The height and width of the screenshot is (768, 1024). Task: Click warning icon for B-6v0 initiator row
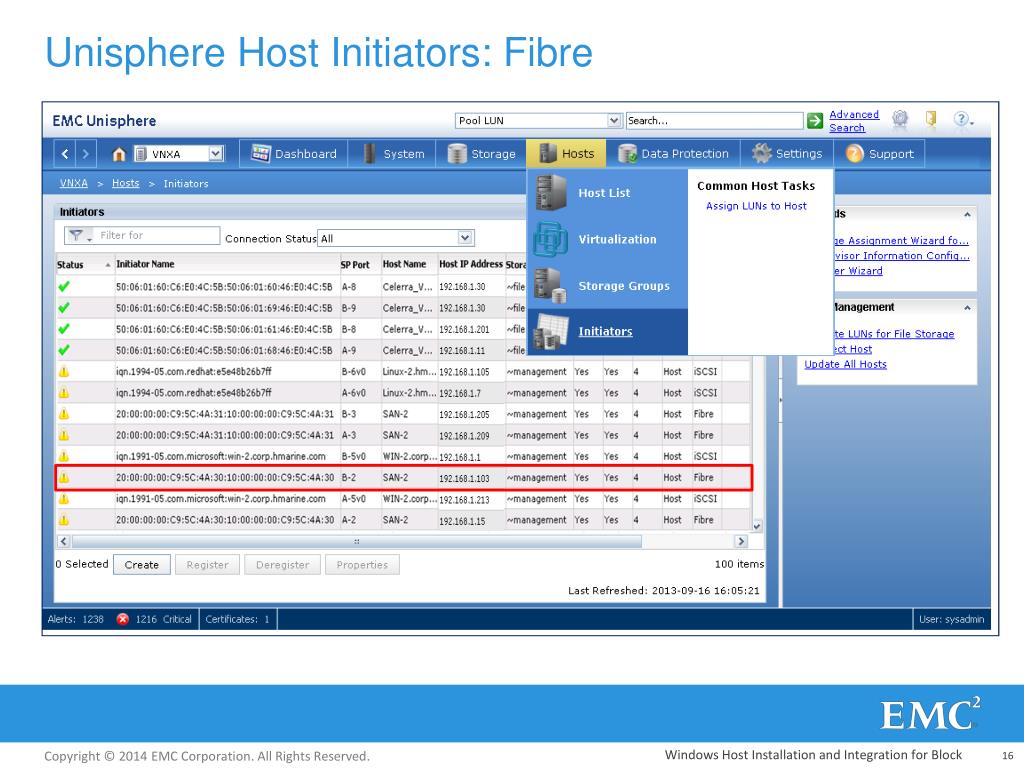(63, 372)
